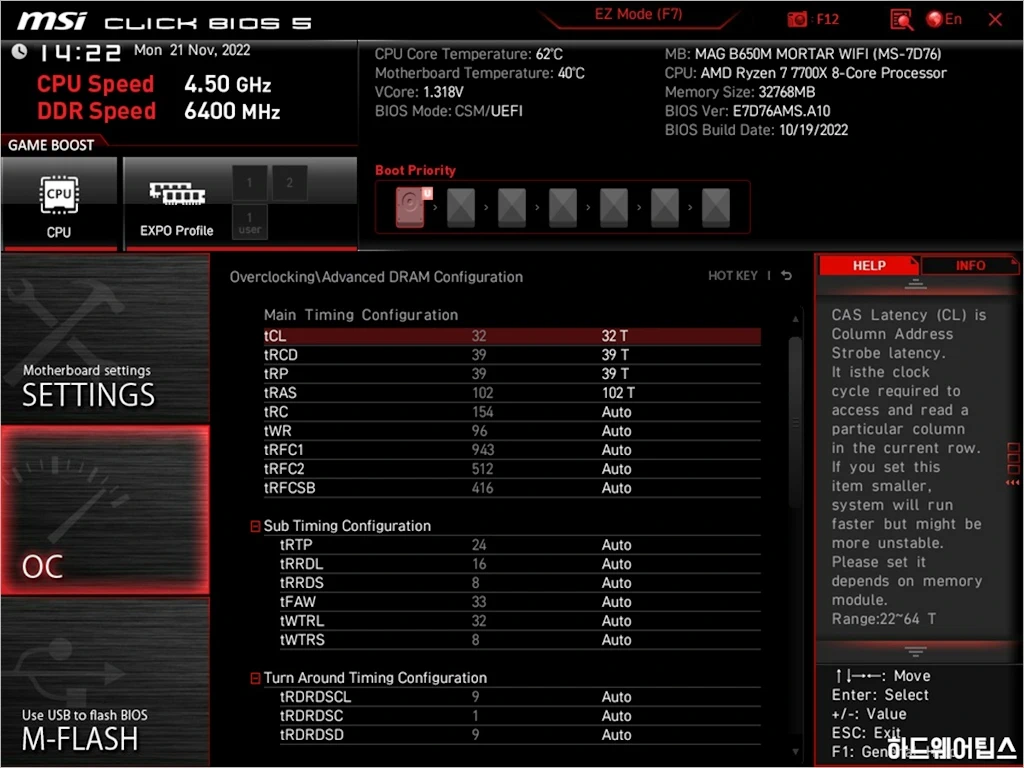Change the tWTRS Auto setting
1024x768 pixels.
616,639
